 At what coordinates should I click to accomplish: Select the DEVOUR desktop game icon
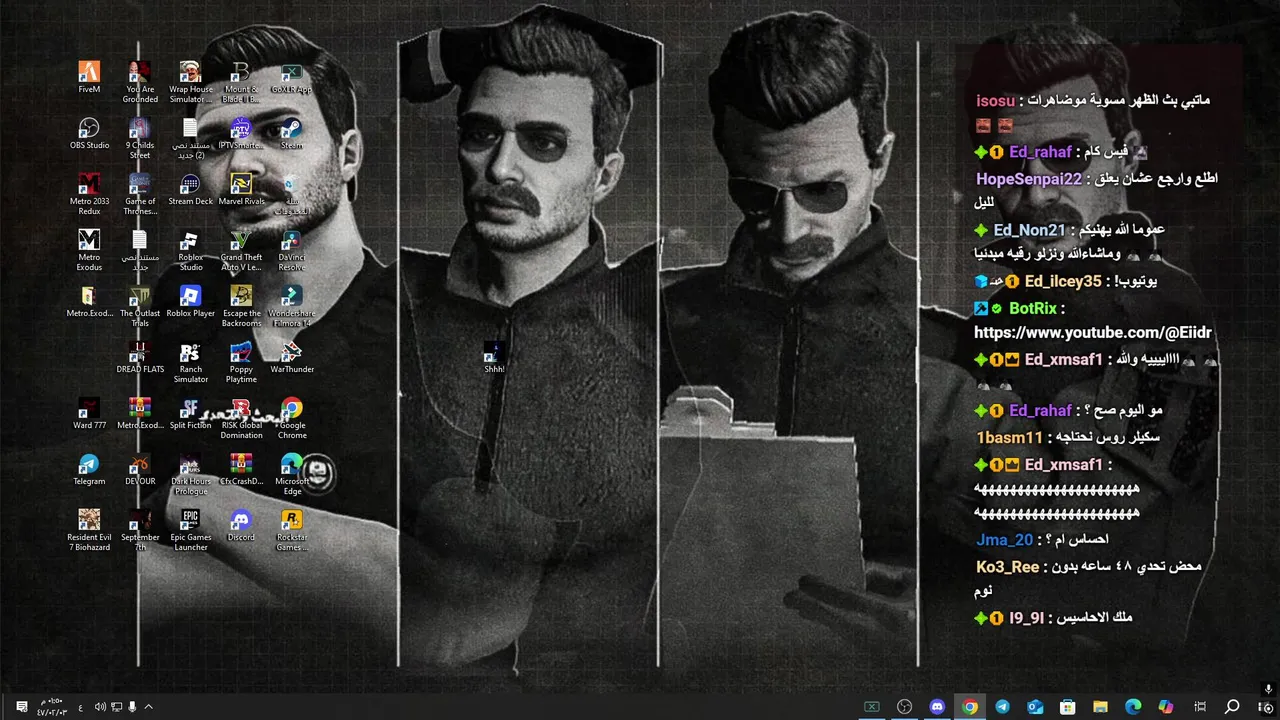[140, 471]
